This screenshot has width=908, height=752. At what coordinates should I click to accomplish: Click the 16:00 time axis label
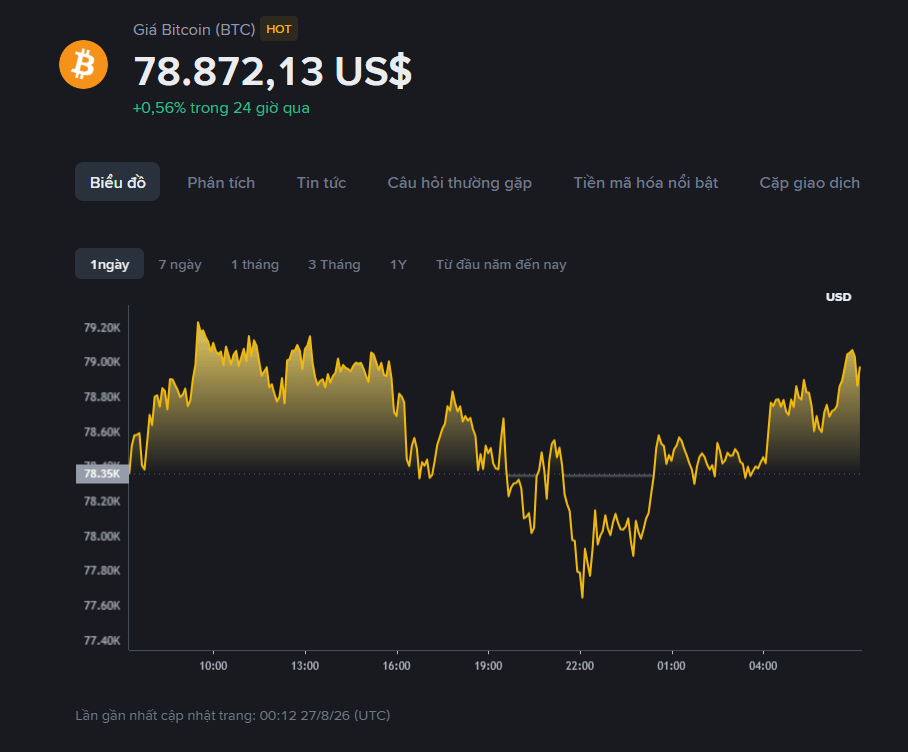tap(396, 666)
